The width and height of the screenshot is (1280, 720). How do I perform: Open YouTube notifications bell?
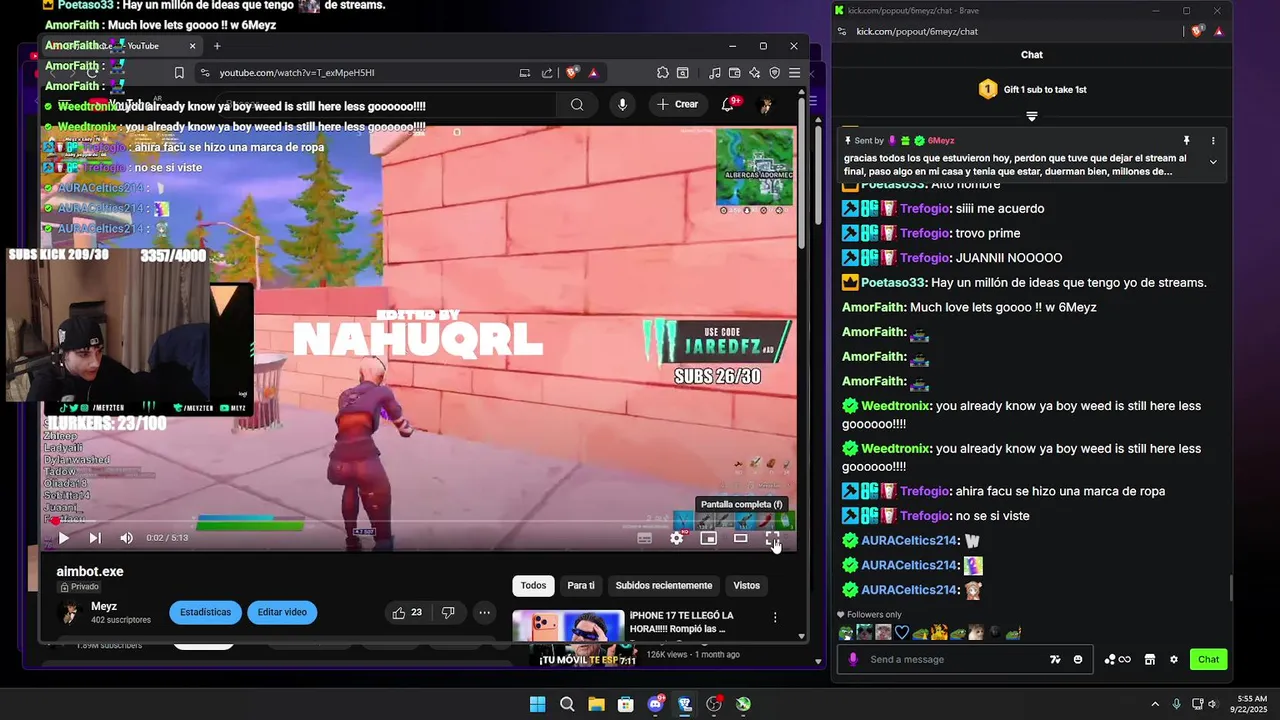[728, 104]
